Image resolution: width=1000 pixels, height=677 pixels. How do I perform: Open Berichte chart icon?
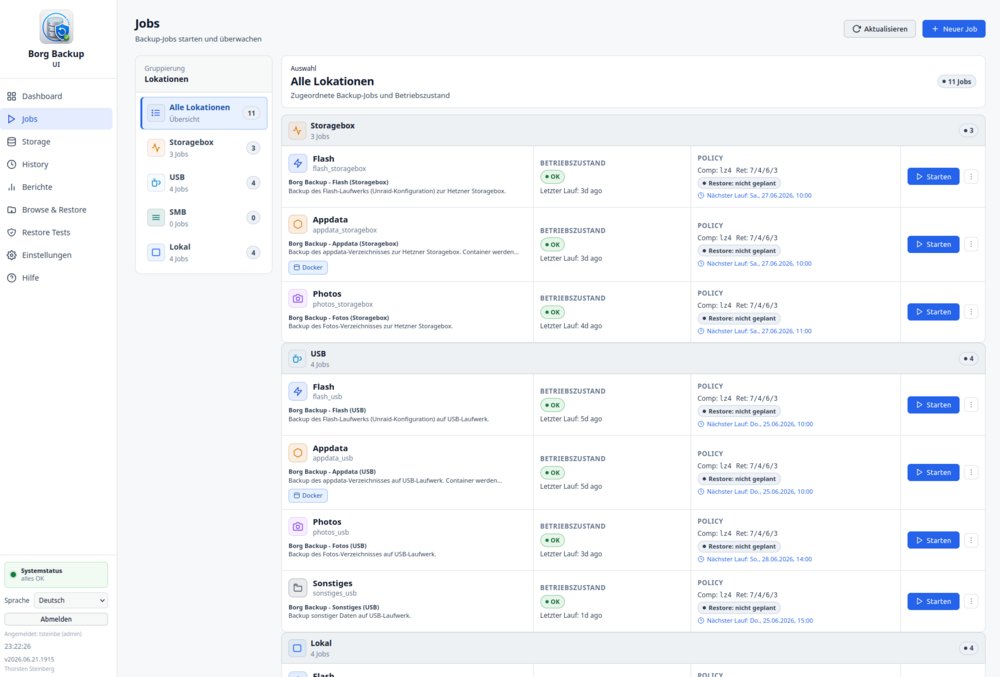pyautogui.click(x=11, y=187)
